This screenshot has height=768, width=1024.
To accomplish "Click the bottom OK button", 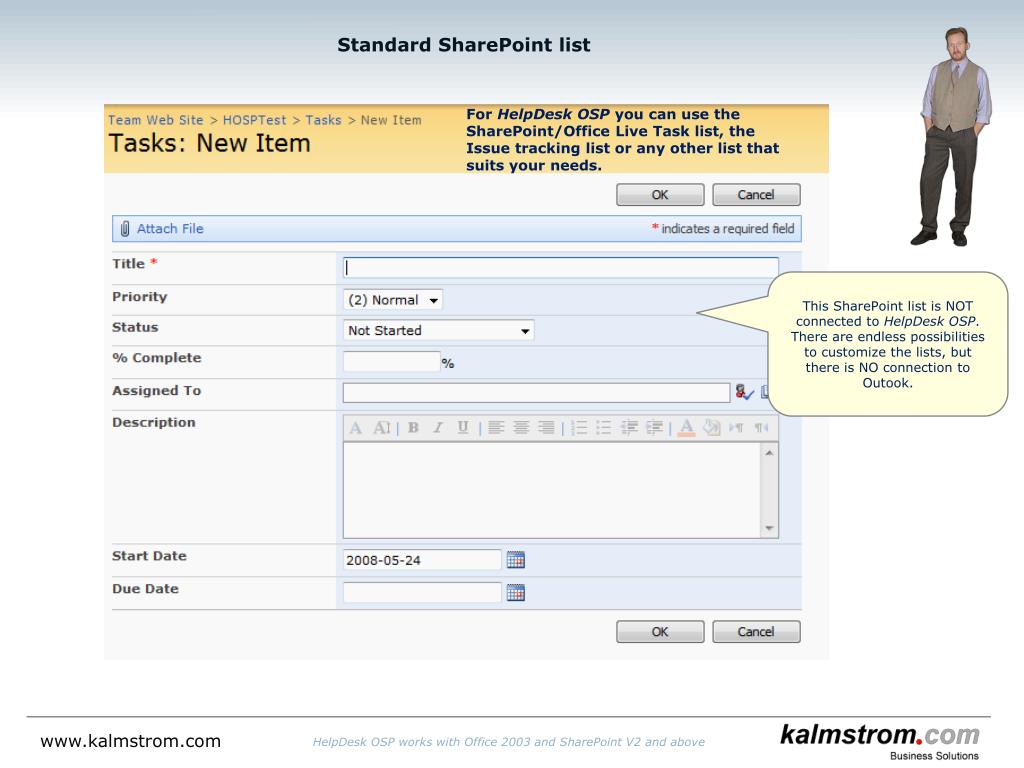I will pos(660,632).
